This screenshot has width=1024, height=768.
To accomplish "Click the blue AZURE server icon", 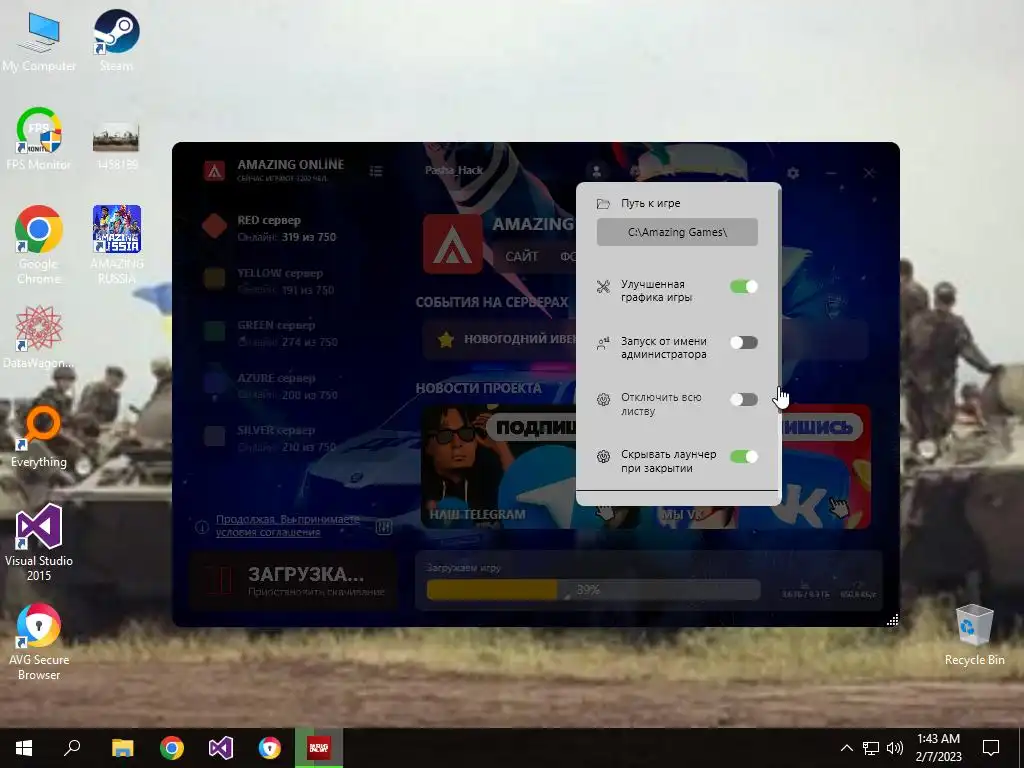I will coord(214,383).
